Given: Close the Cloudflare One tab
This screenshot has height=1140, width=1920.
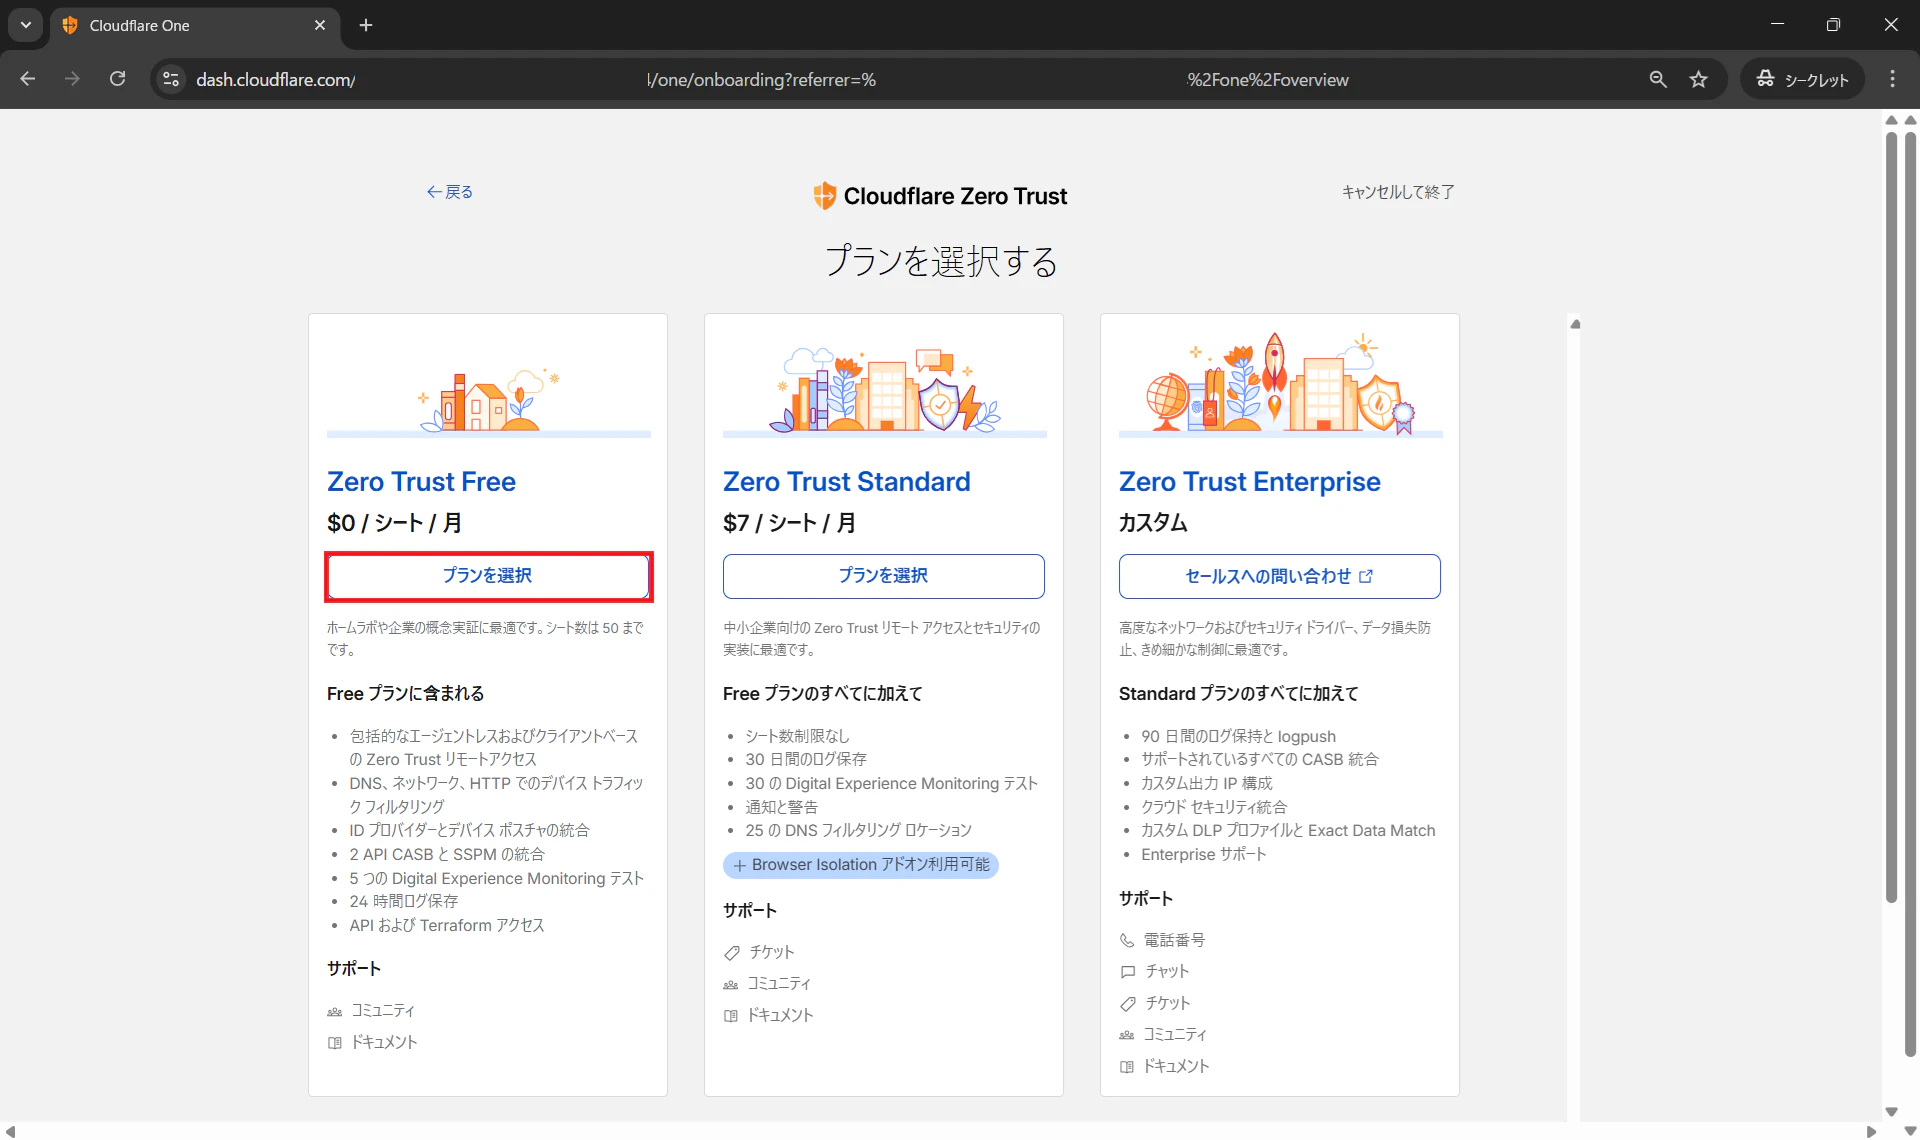Looking at the screenshot, I should point(320,25).
